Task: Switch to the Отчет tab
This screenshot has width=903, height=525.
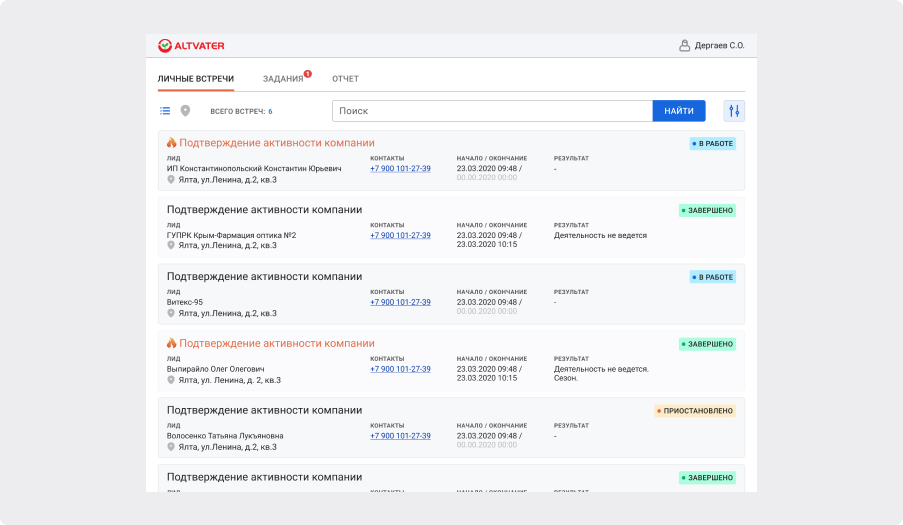Action: [x=345, y=79]
